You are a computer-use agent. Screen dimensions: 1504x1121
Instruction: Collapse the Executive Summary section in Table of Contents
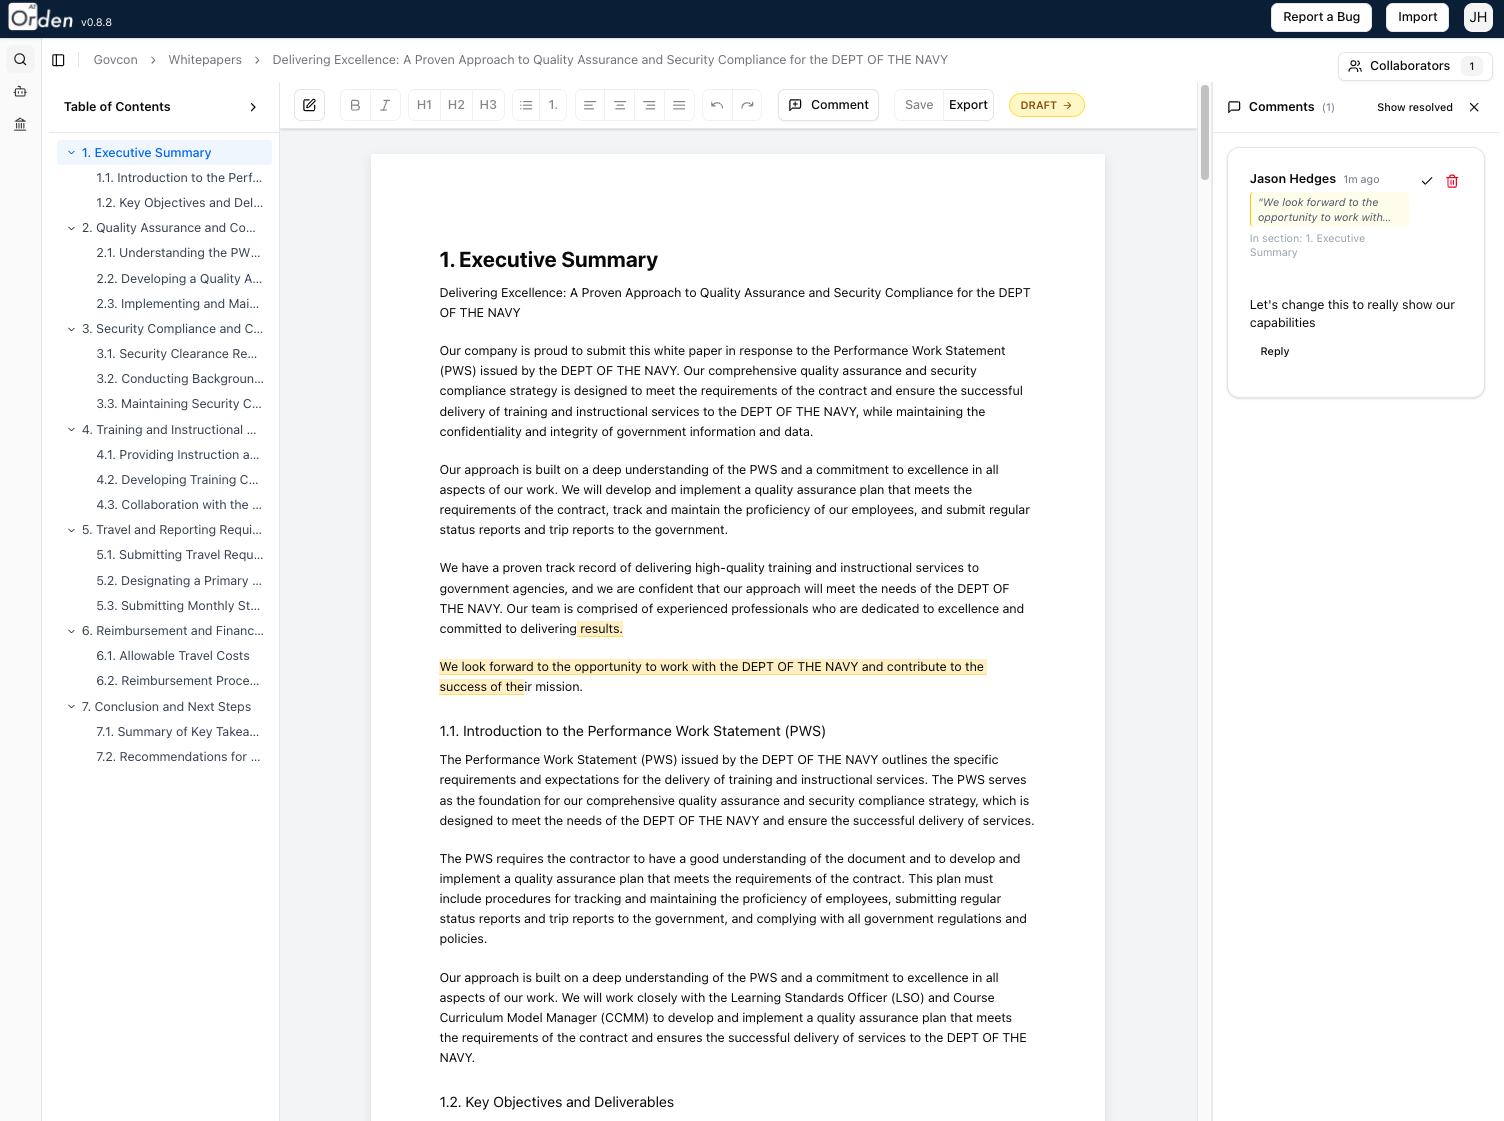[70, 152]
